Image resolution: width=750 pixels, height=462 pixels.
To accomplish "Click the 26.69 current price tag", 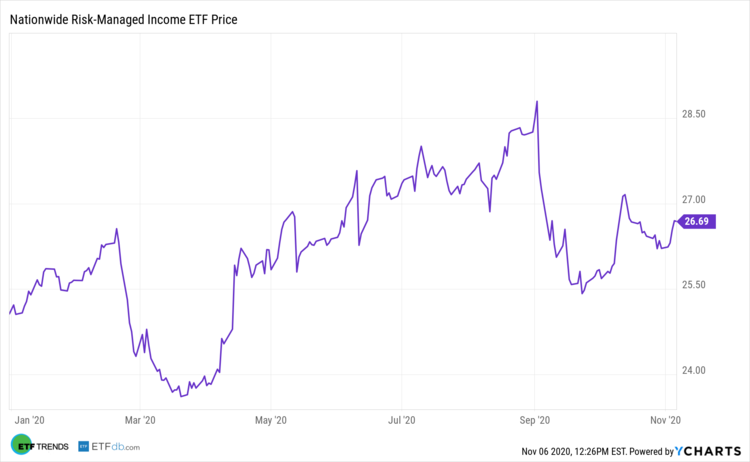I will click(x=697, y=222).
